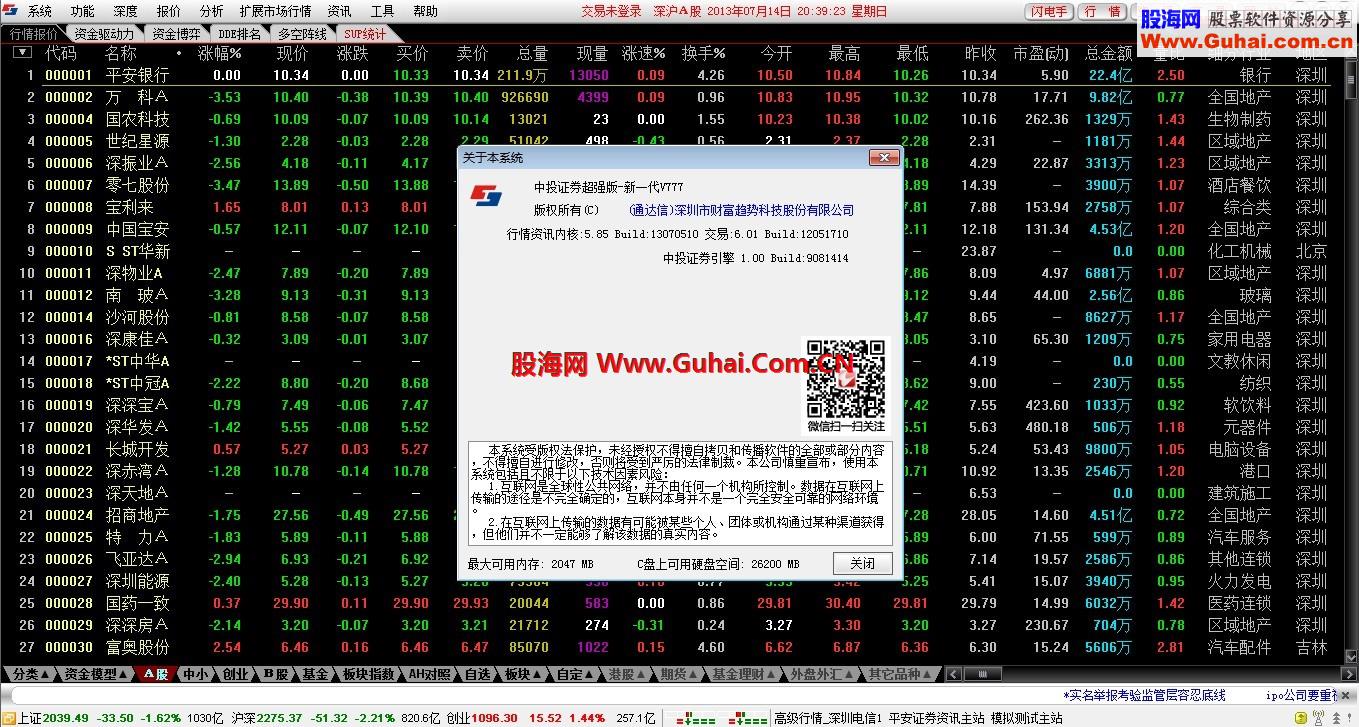Open the 扩展市场行情 menu
This screenshot has width=1359, height=727.
275,11
